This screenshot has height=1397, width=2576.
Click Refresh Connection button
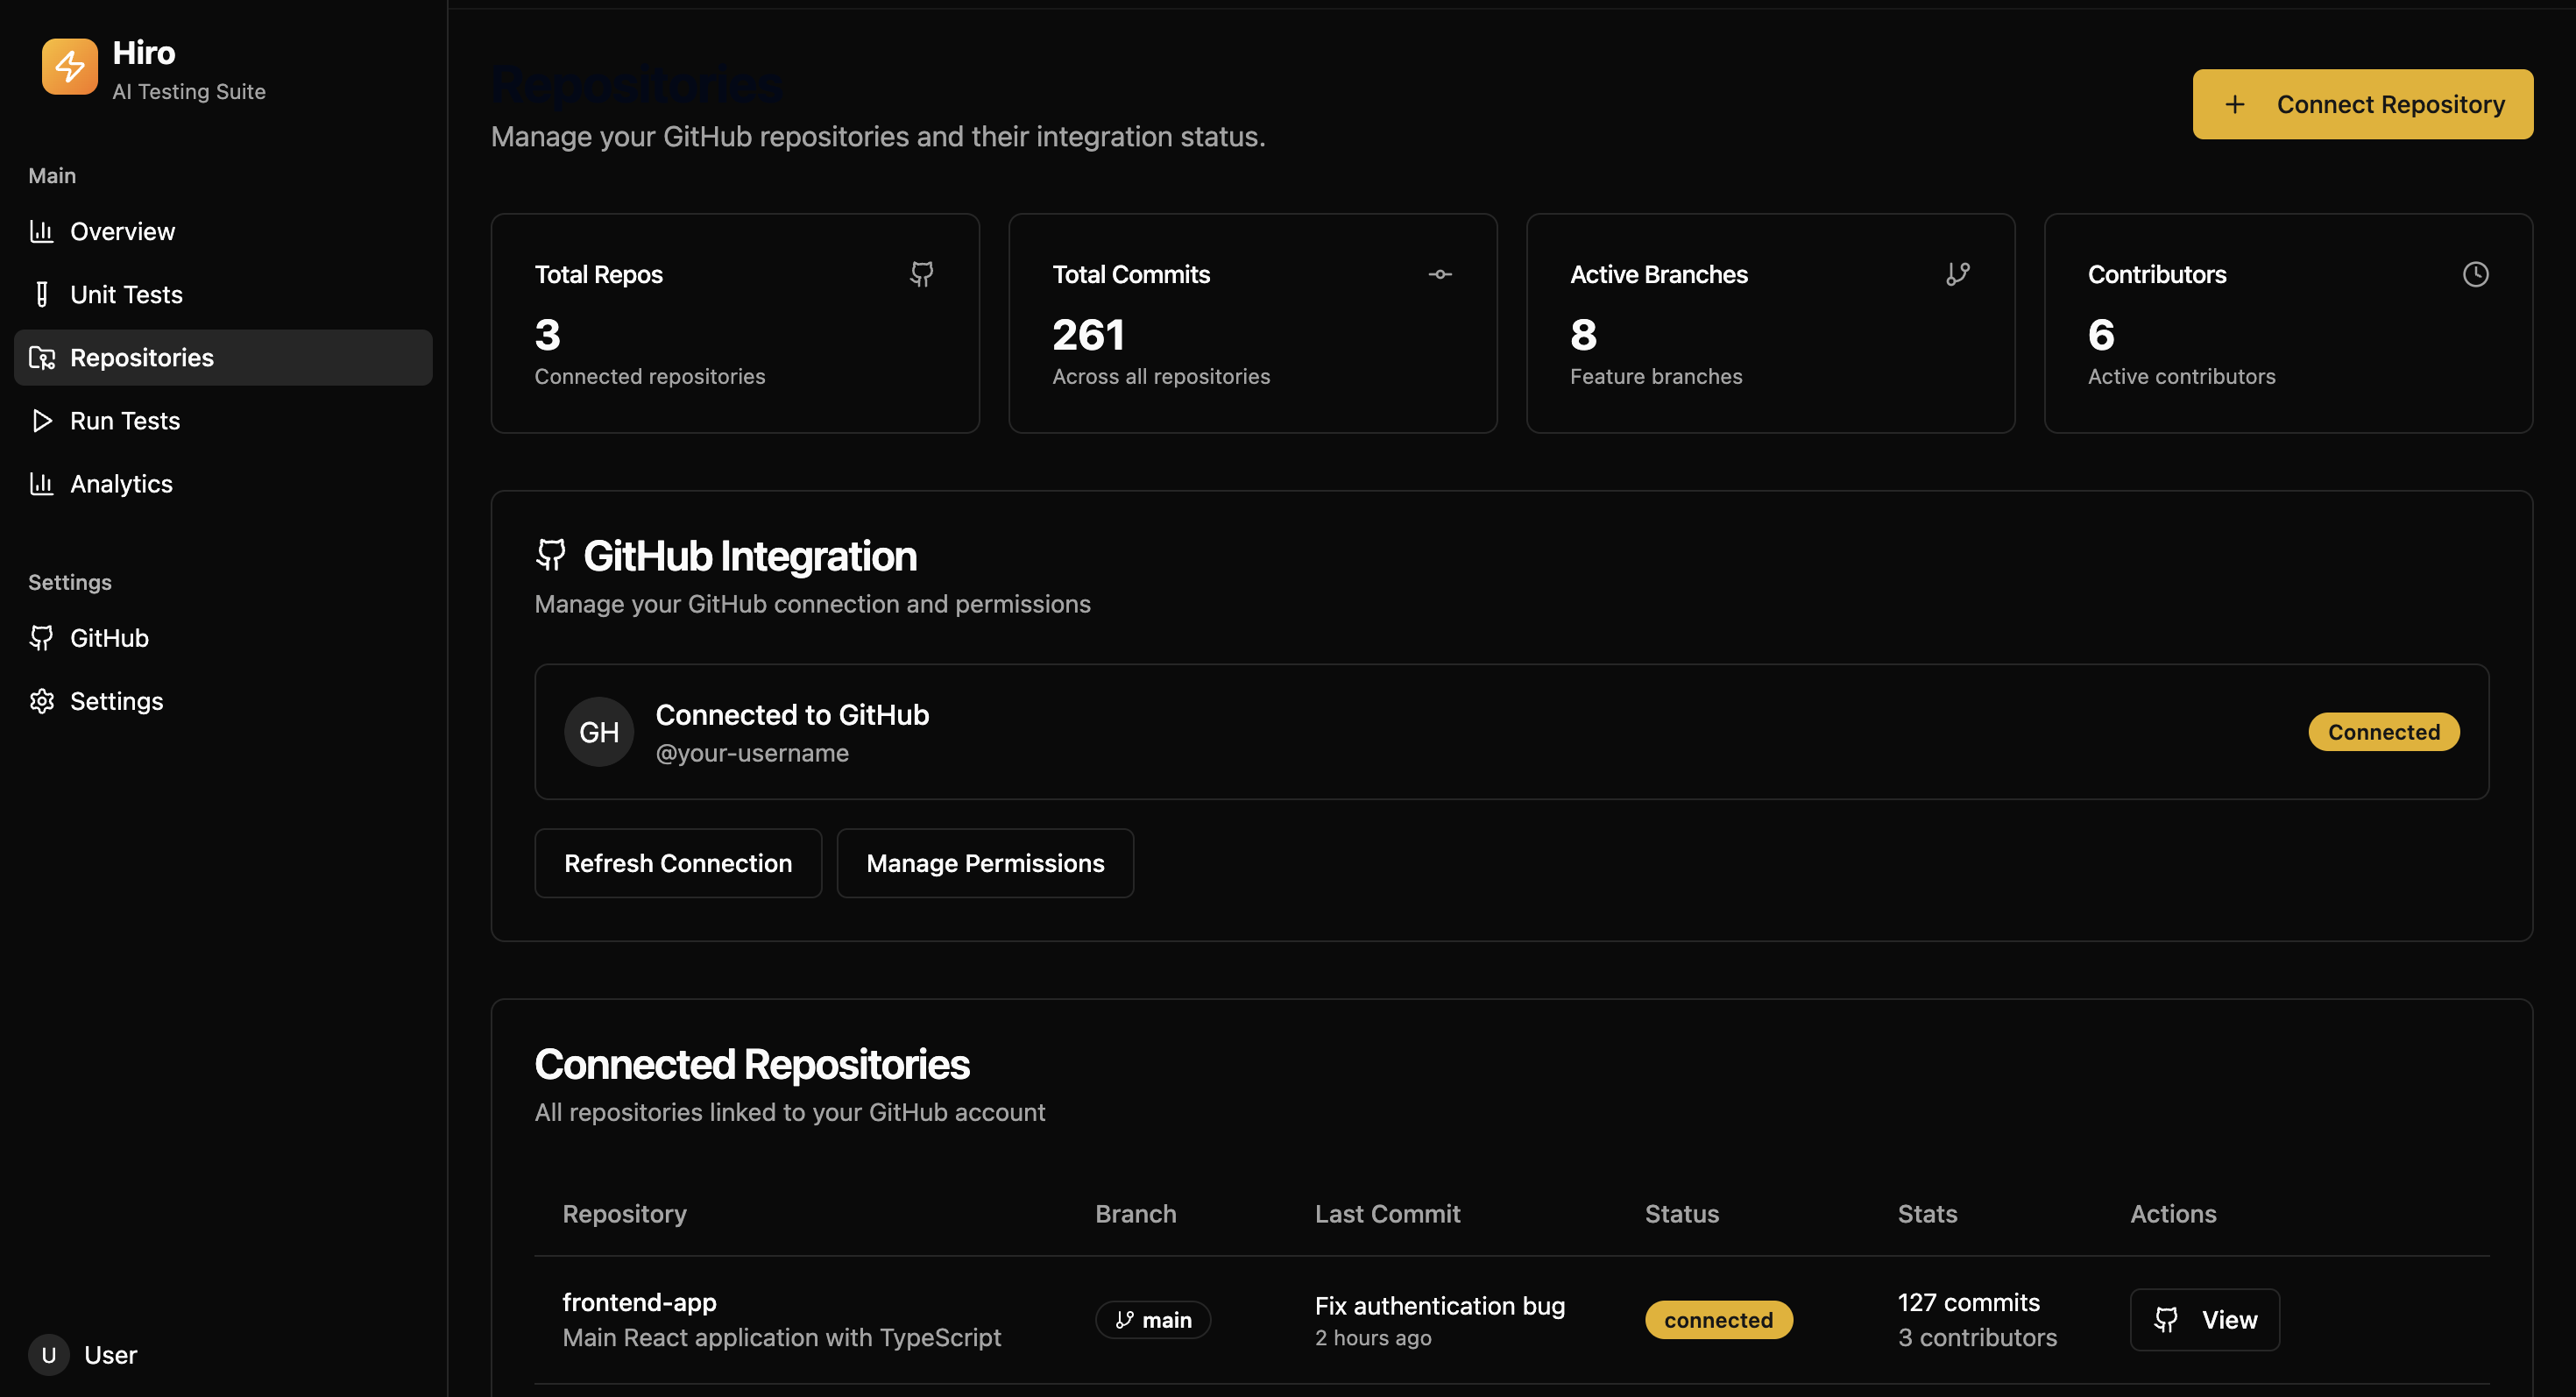coord(677,863)
